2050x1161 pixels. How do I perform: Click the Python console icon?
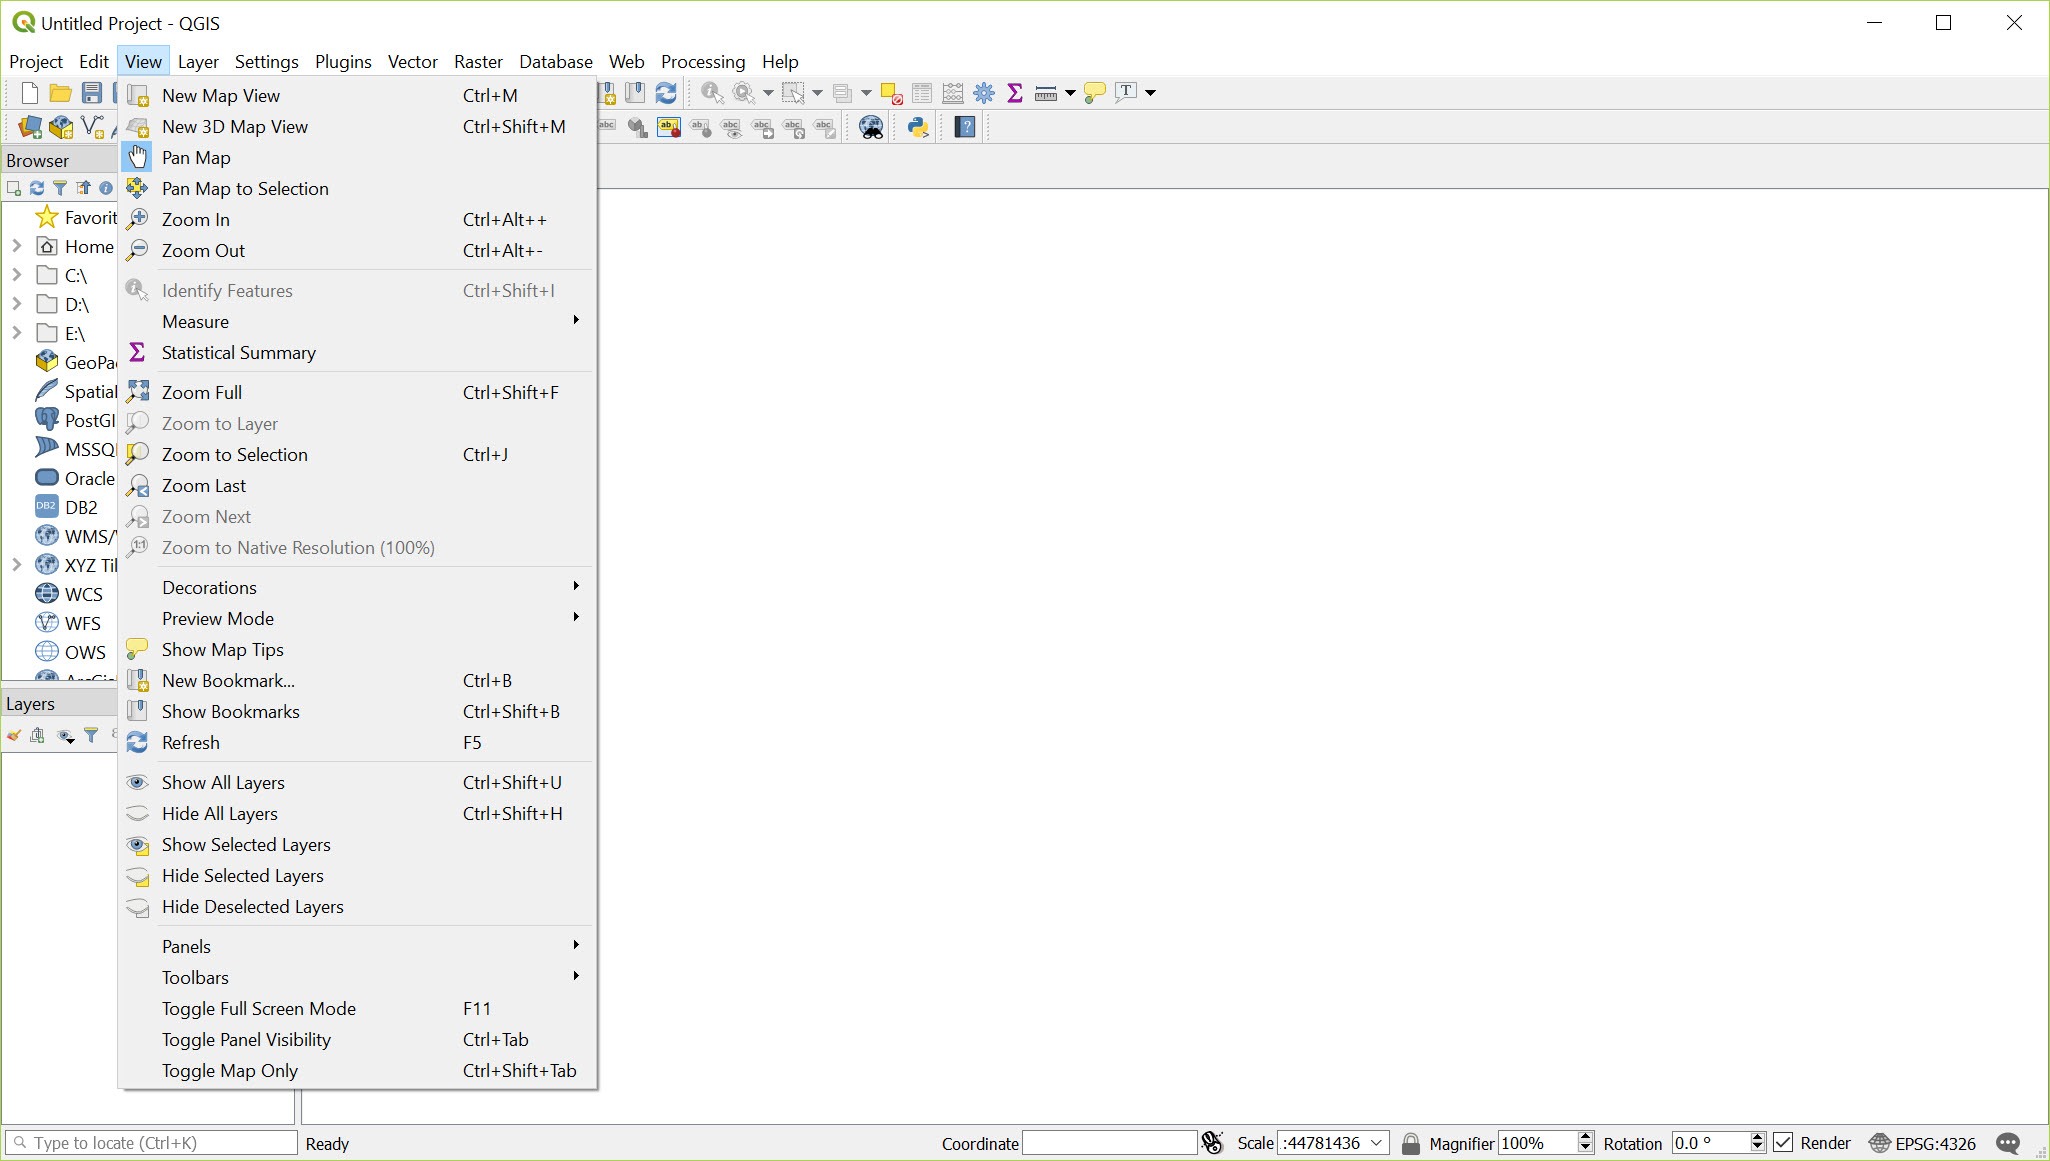[x=917, y=127]
